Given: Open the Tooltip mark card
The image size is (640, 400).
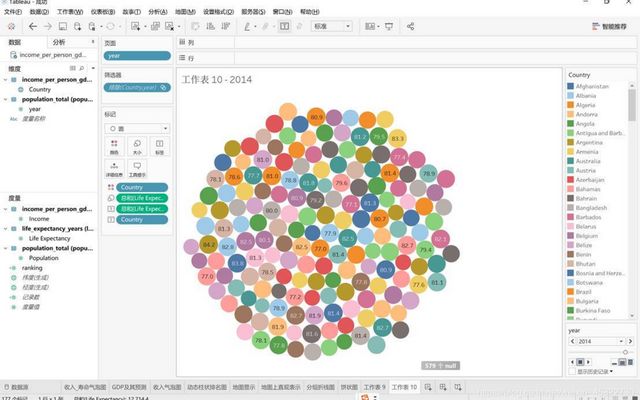Looking at the screenshot, I should pyautogui.click(x=137, y=169).
